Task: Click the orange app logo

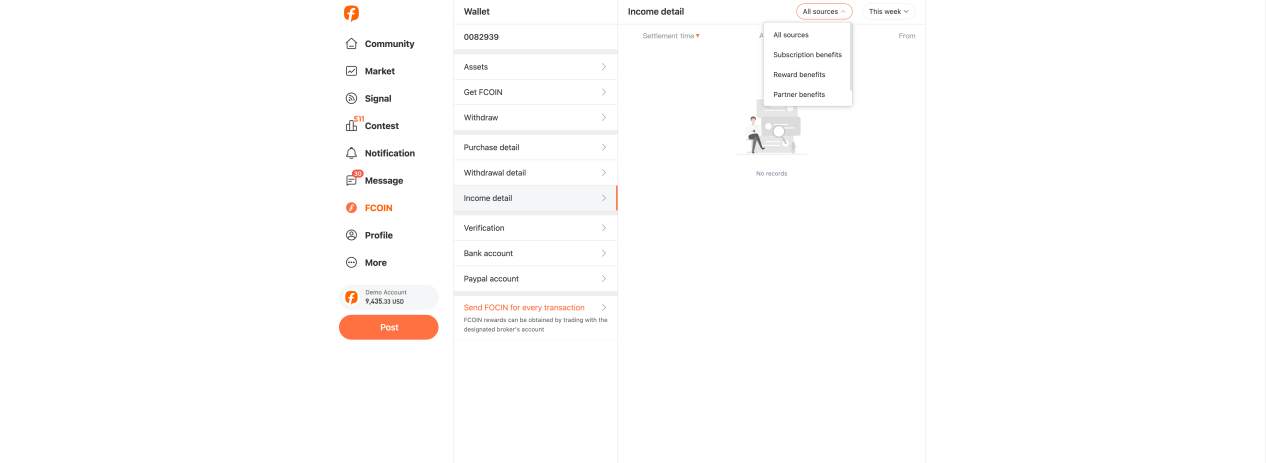Action: [351, 13]
